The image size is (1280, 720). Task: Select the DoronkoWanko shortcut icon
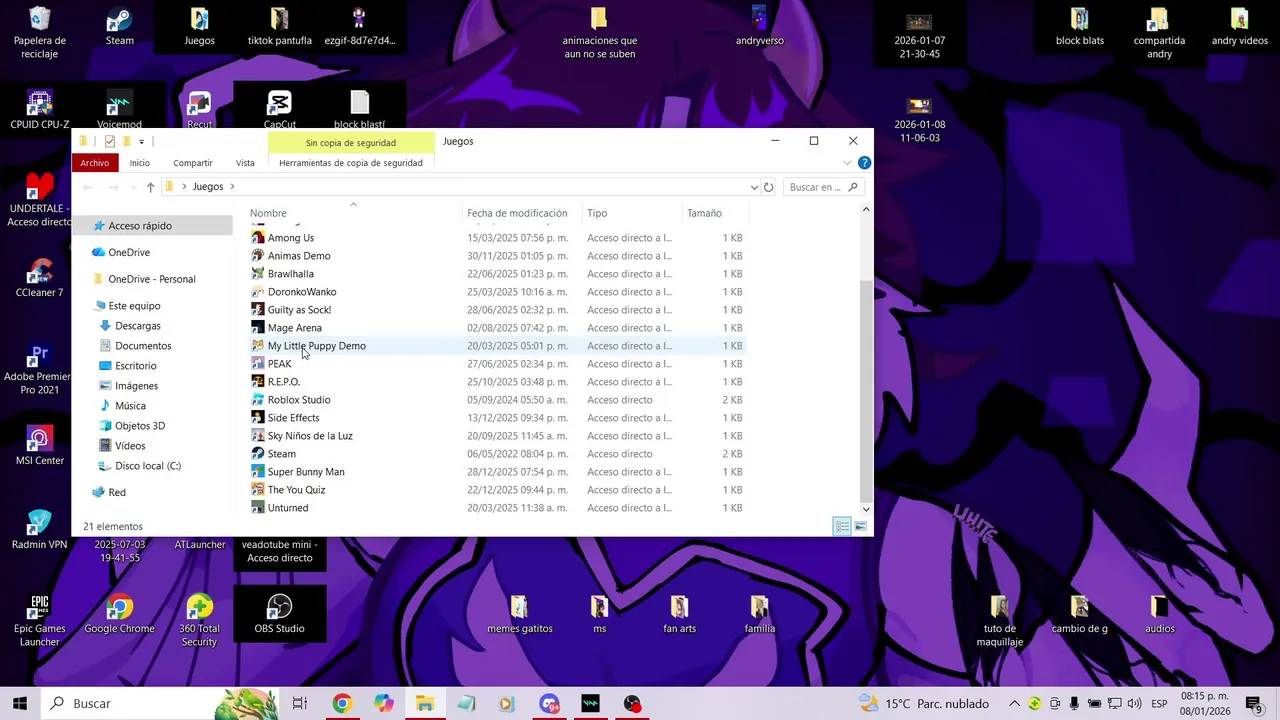tap(258, 292)
